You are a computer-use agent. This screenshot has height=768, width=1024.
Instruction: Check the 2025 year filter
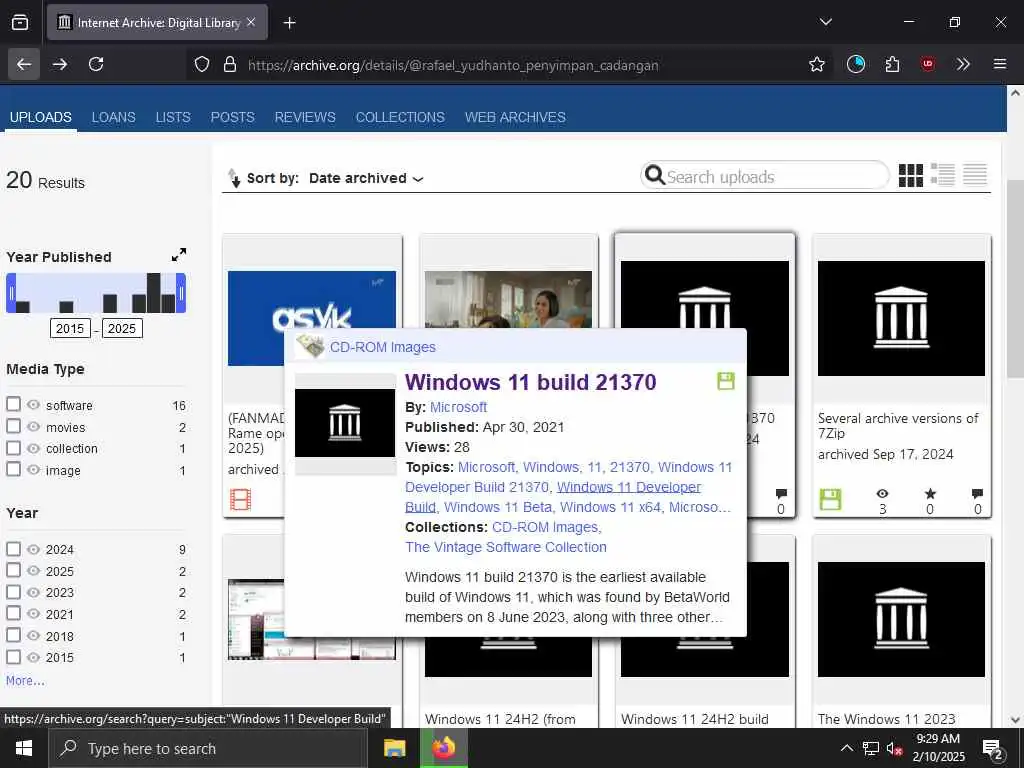(14, 570)
